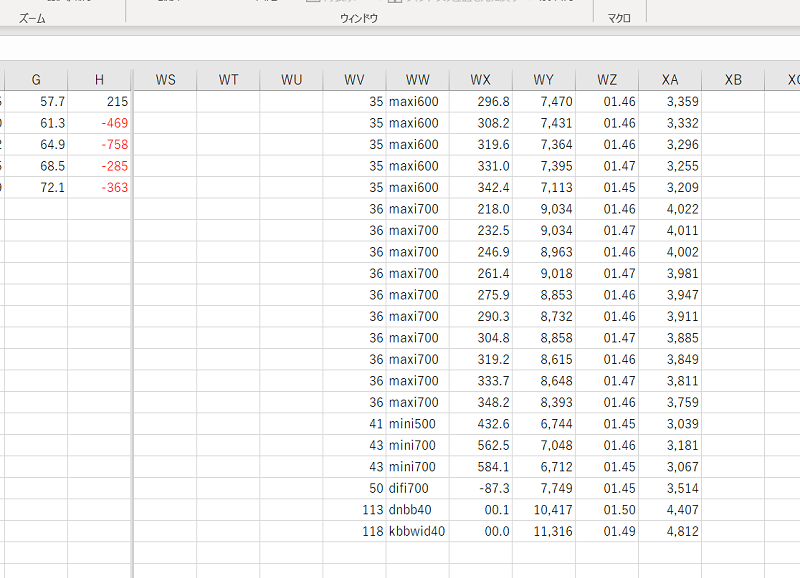This screenshot has width=800, height=578.
Task: Click the cell containing dnbb40
Action: (418, 510)
